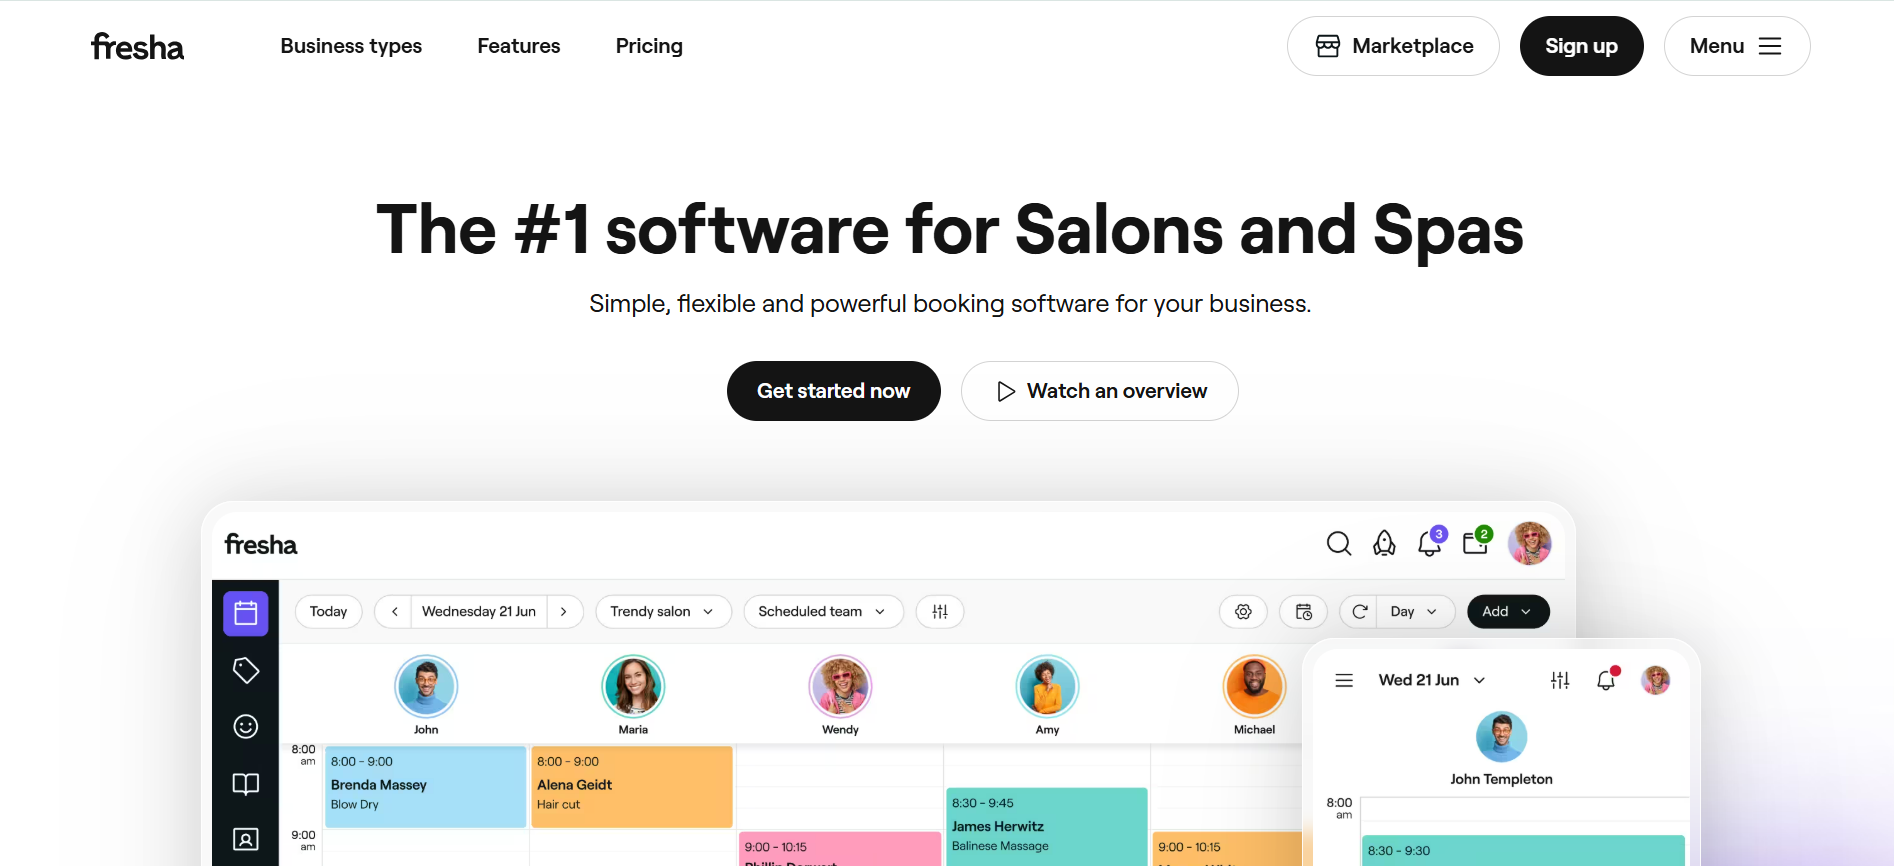
Task: Open James Herwitz Balinese Massage appointment
Action: point(1047,827)
